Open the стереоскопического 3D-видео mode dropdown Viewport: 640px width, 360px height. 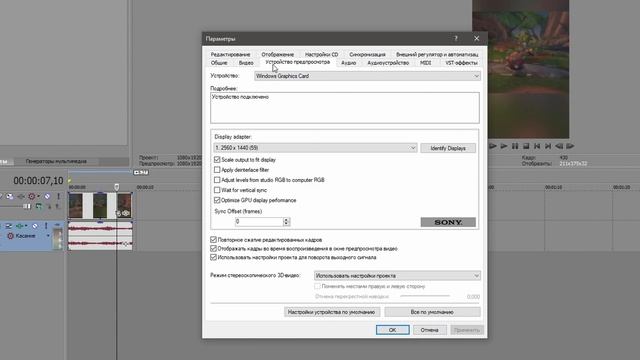tap(397, 276)
